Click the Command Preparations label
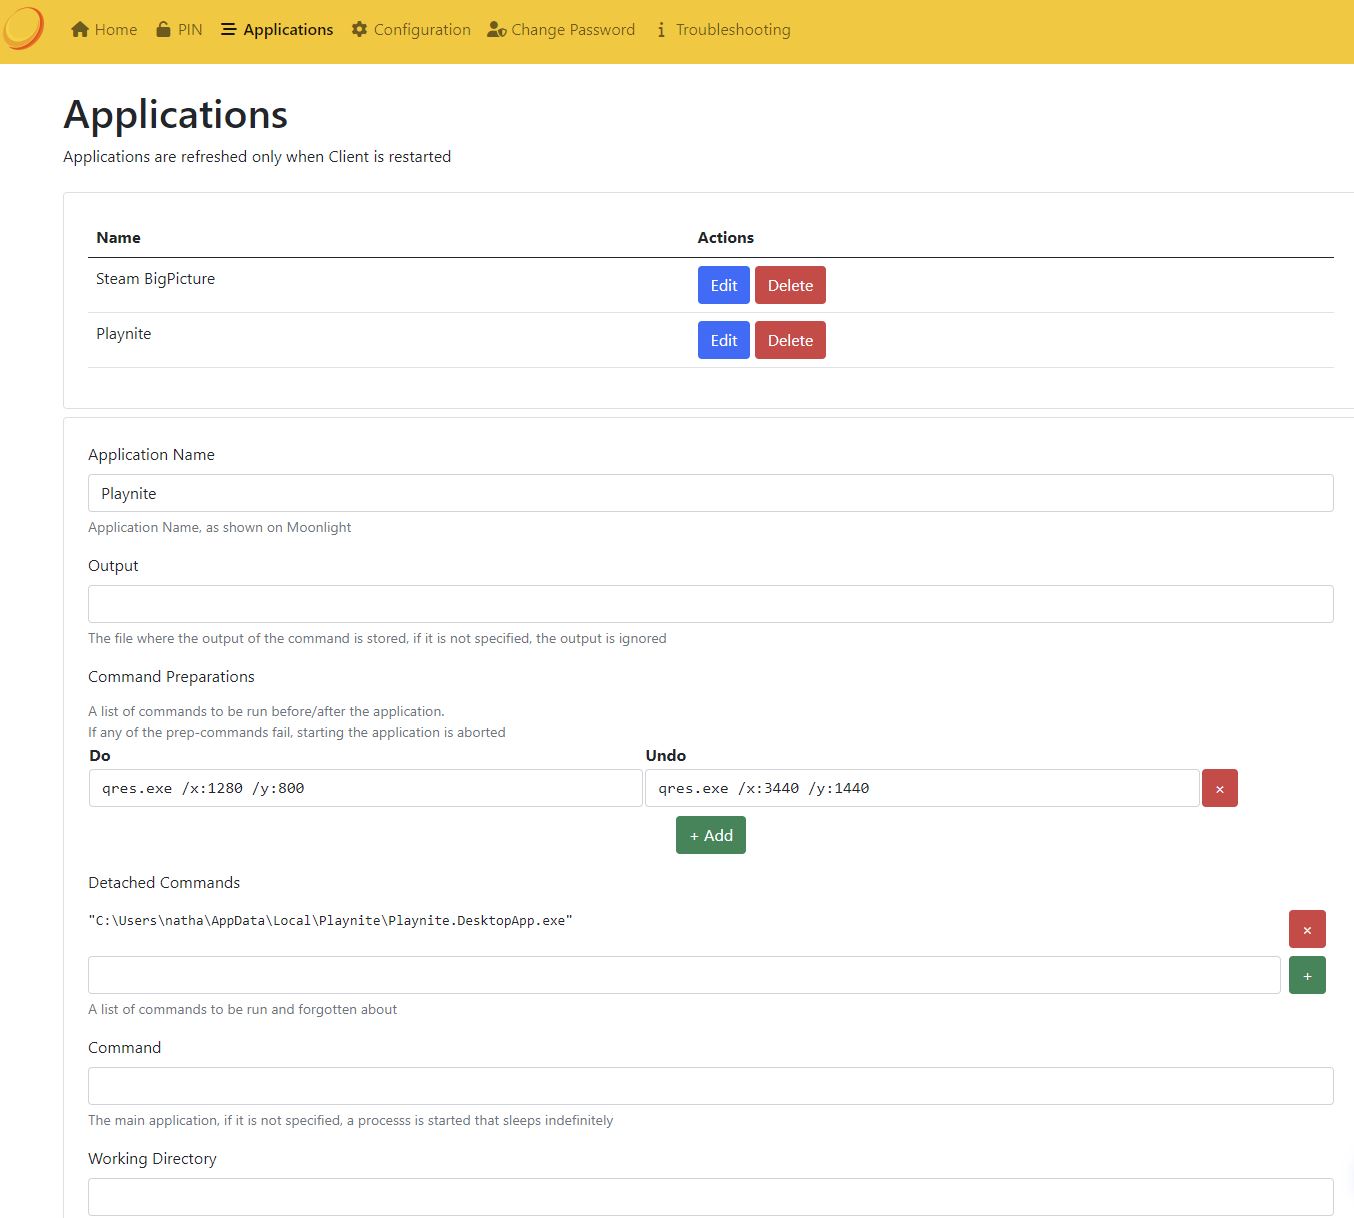 tap(171, 677)
